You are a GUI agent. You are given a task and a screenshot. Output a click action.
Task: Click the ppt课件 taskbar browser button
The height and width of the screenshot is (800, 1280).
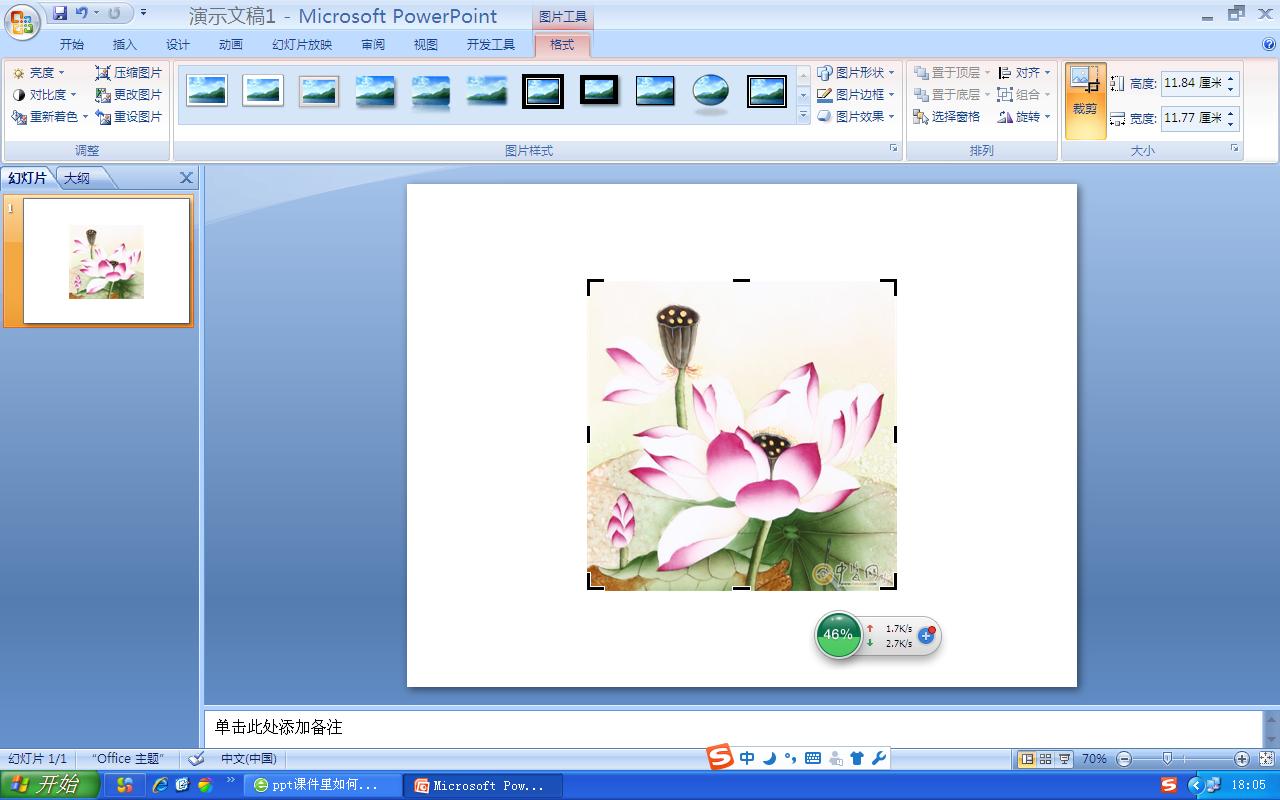pyautogui.click(x=322, y=785)
